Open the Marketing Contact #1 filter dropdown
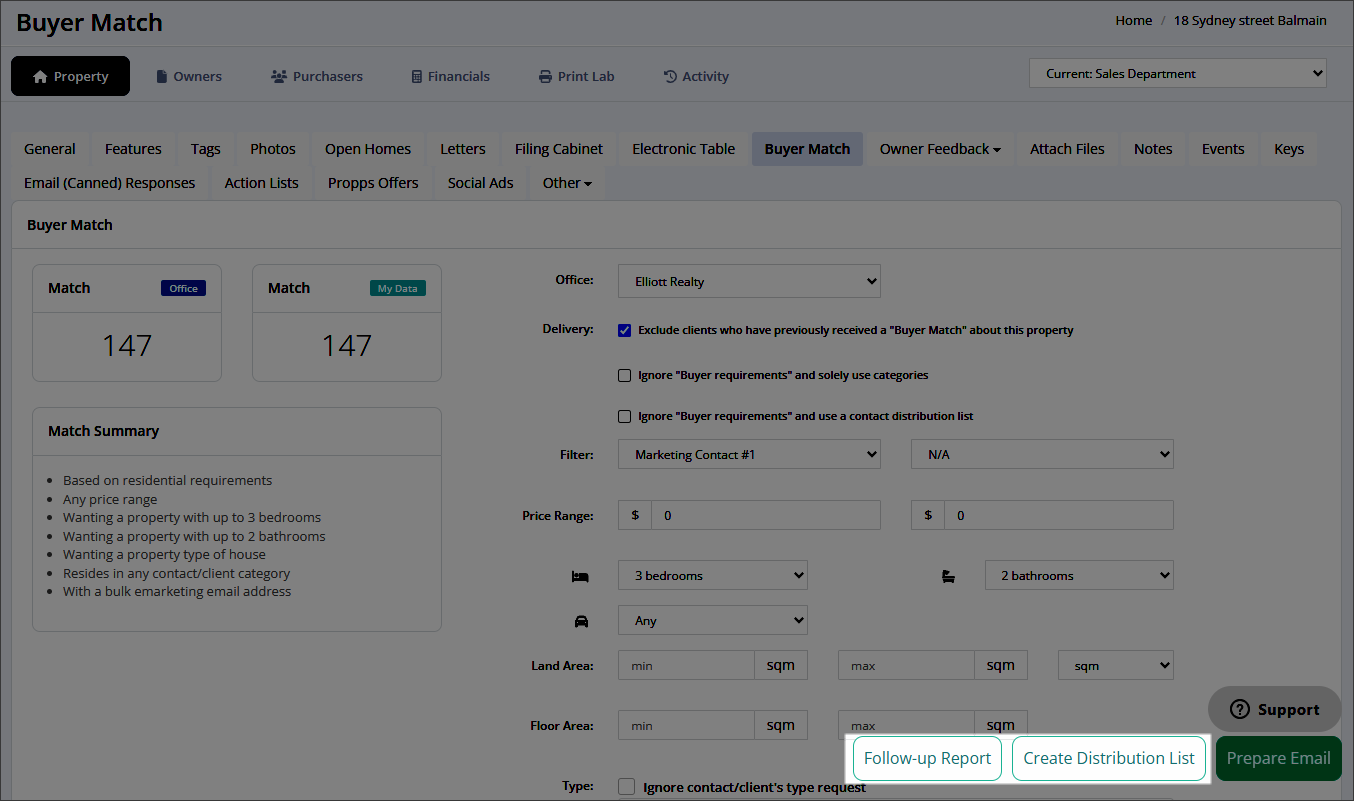The width and height of the screenshot is (1354, 801). tap(749, 454)
